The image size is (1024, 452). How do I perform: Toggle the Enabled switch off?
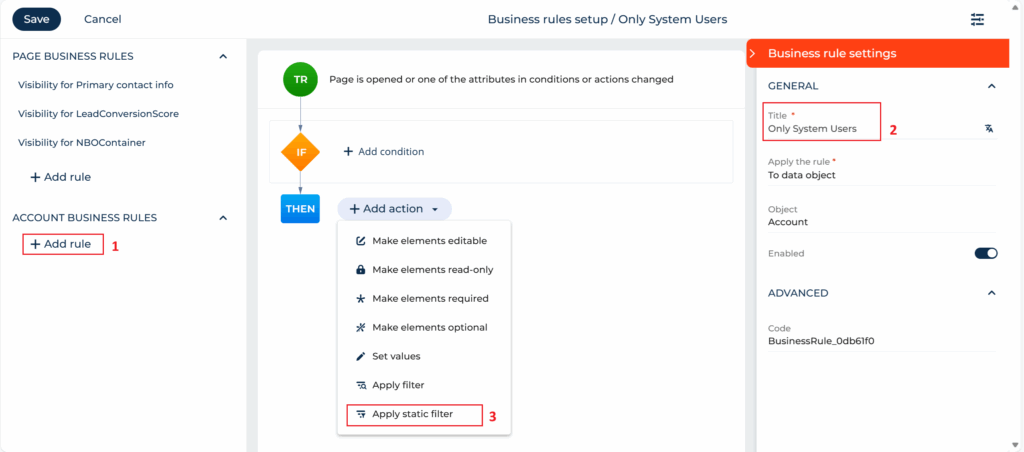[985, 254]
